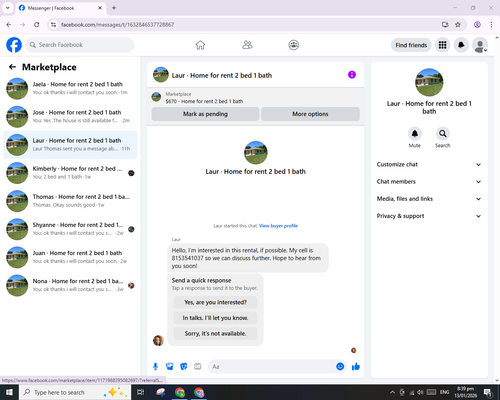
Task: Open conversation information purple icon
Action: tap(352, 75)
